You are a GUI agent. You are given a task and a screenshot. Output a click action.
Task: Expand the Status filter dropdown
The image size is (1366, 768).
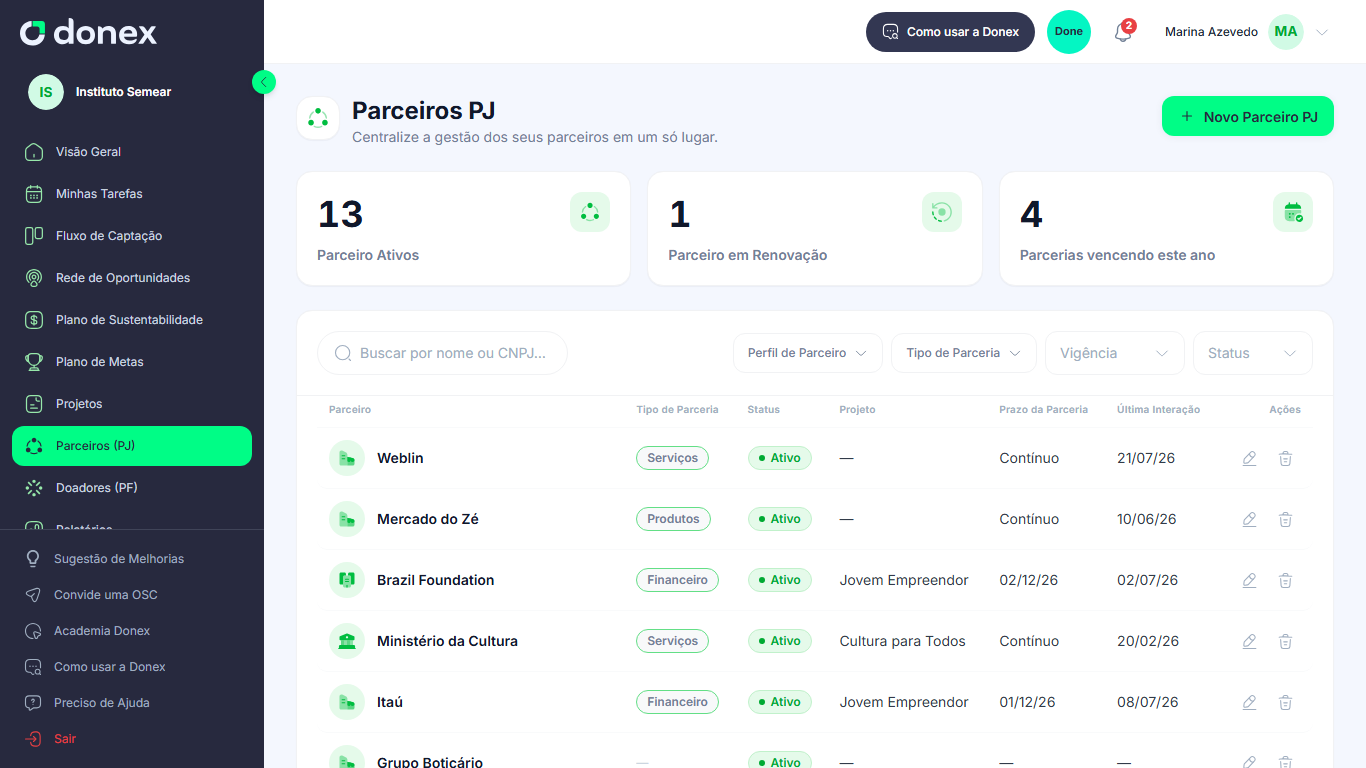[1253, 353]
